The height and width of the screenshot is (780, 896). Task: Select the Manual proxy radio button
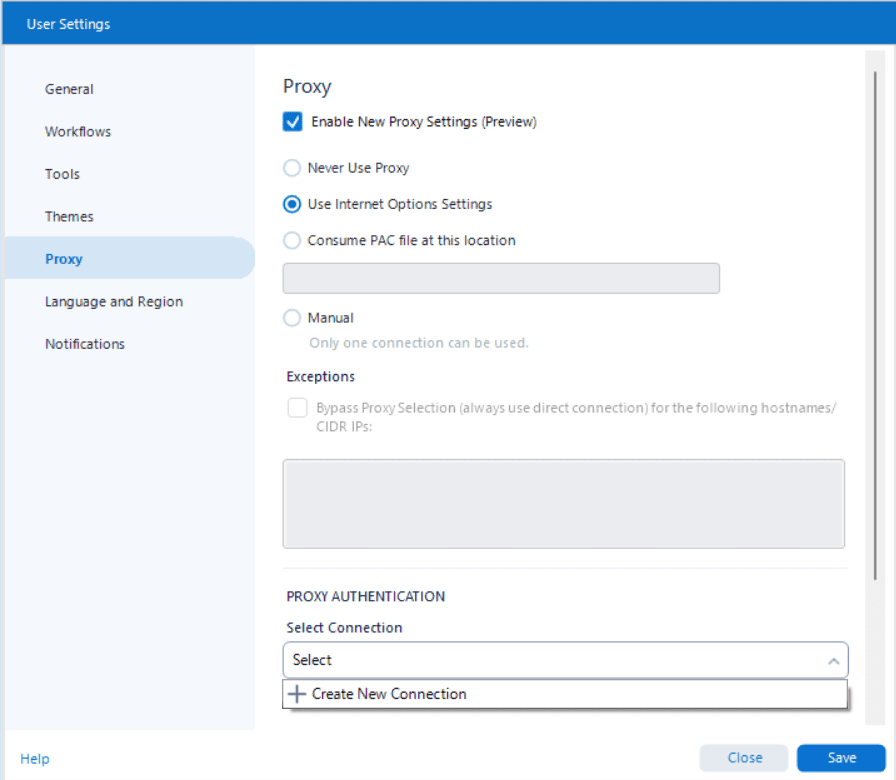tap(292, 318)
